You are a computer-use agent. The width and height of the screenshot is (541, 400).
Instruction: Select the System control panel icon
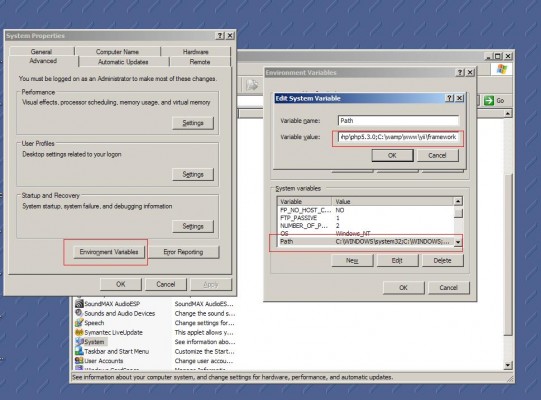tap(79, 342)
